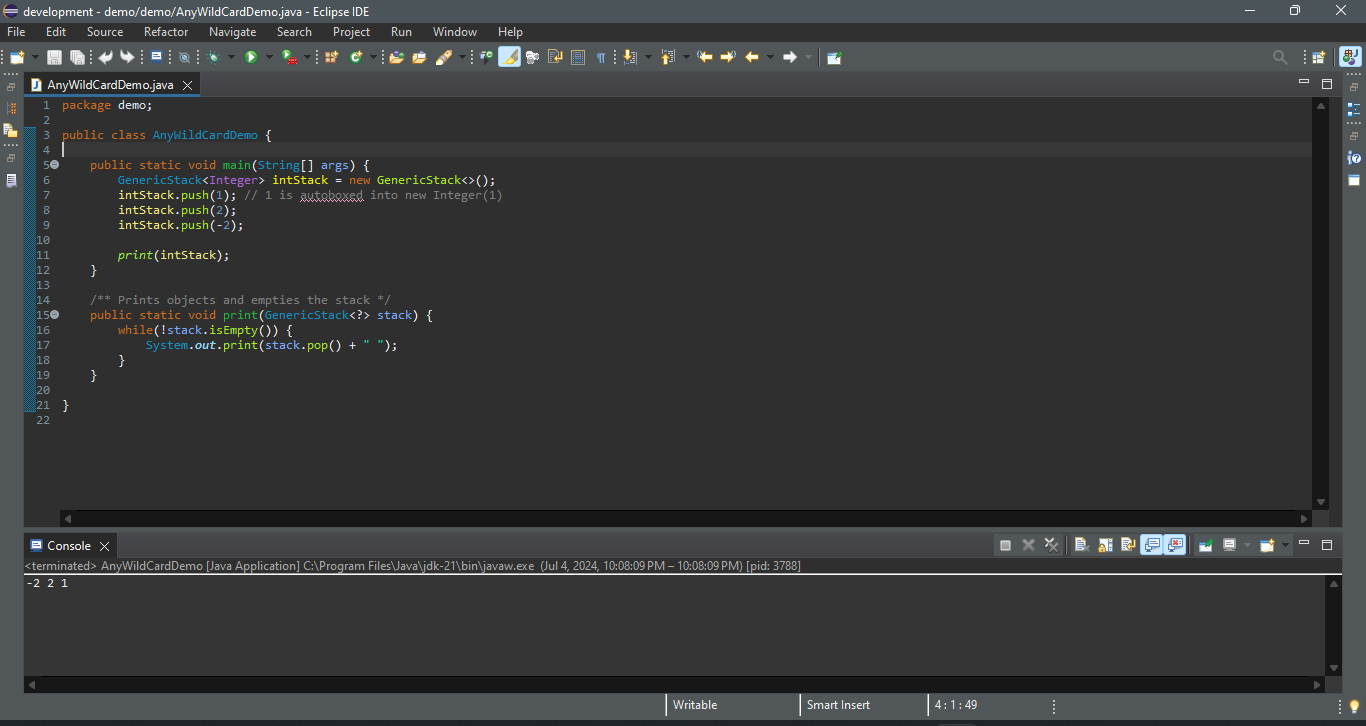Screen dimensions: 1366x726
Task: Open the Back history dropdown arrow
Action: 770,58
